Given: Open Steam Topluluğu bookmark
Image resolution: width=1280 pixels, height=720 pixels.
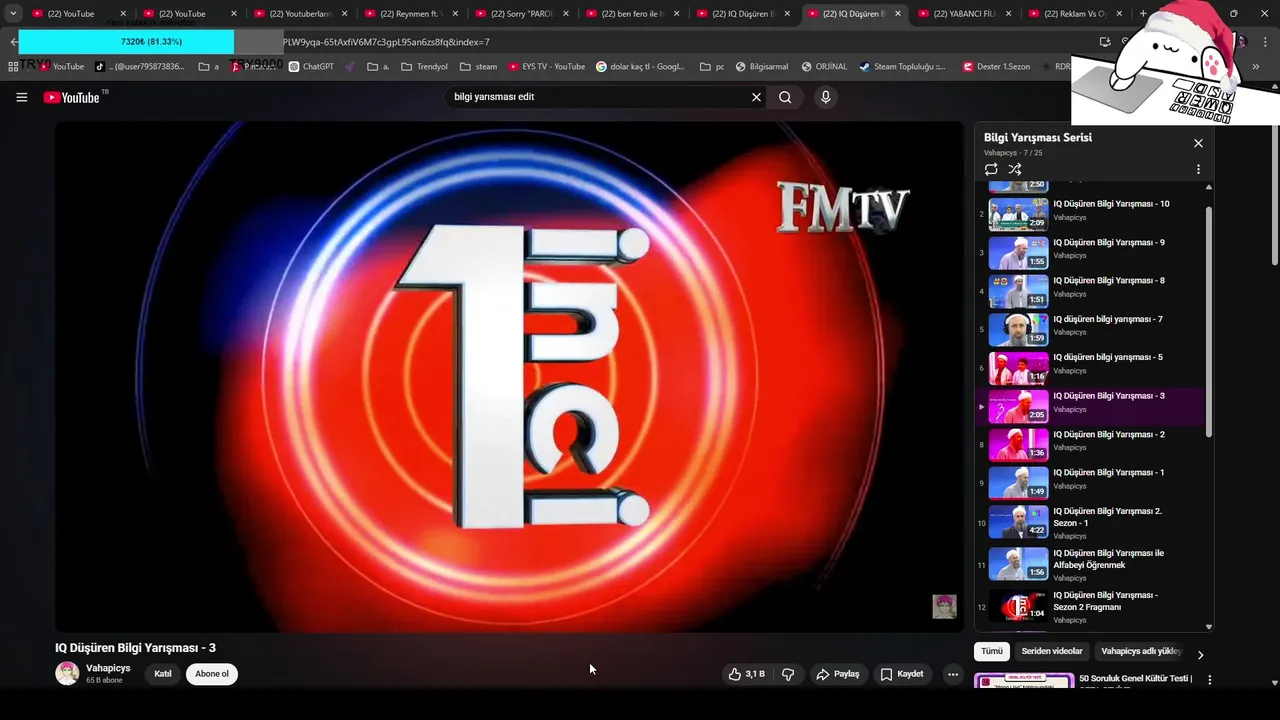Looking at the screenshot, I should (x=902, y=66).
